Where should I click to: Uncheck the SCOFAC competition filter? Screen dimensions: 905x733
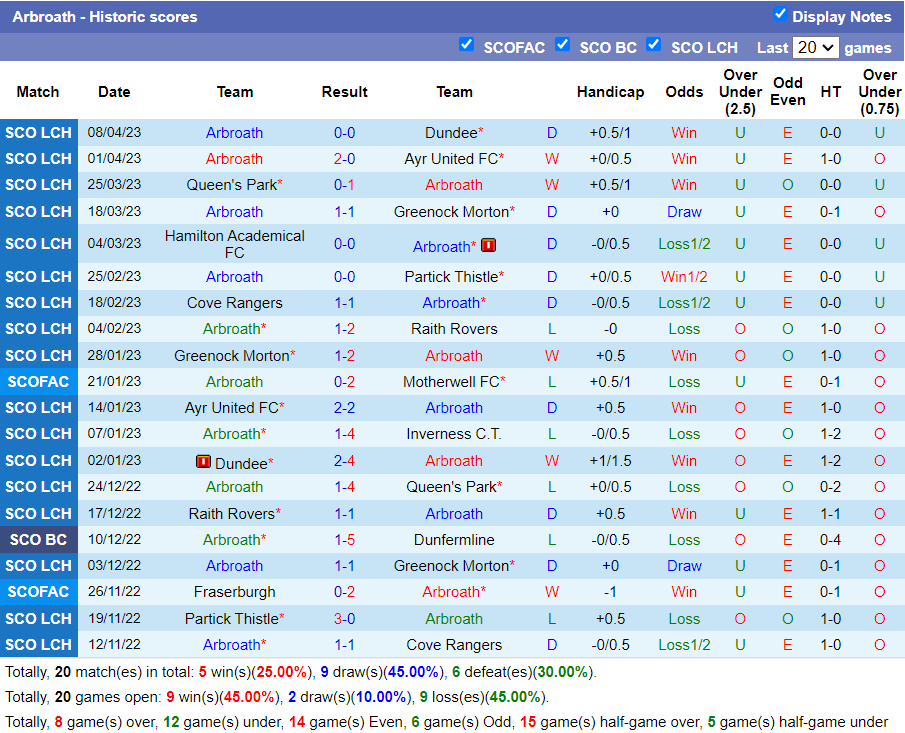(x=466, y=44)
